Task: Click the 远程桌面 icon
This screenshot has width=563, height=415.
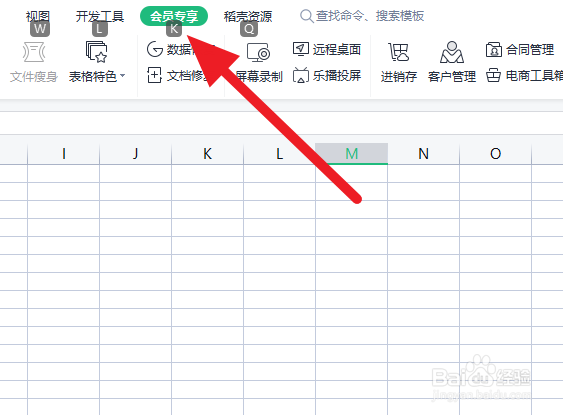Action: point(301,49)
